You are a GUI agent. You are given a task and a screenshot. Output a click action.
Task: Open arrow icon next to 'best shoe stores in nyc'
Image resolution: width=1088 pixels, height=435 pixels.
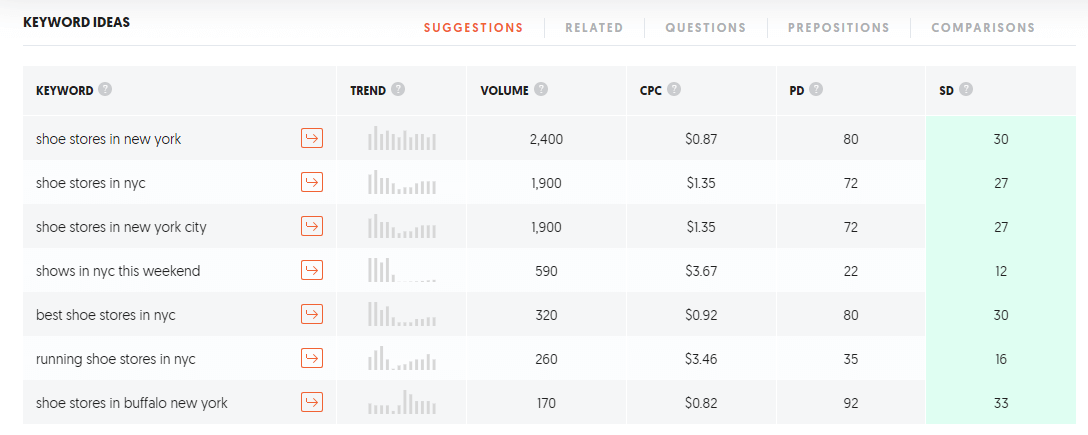tap(312, 314)
